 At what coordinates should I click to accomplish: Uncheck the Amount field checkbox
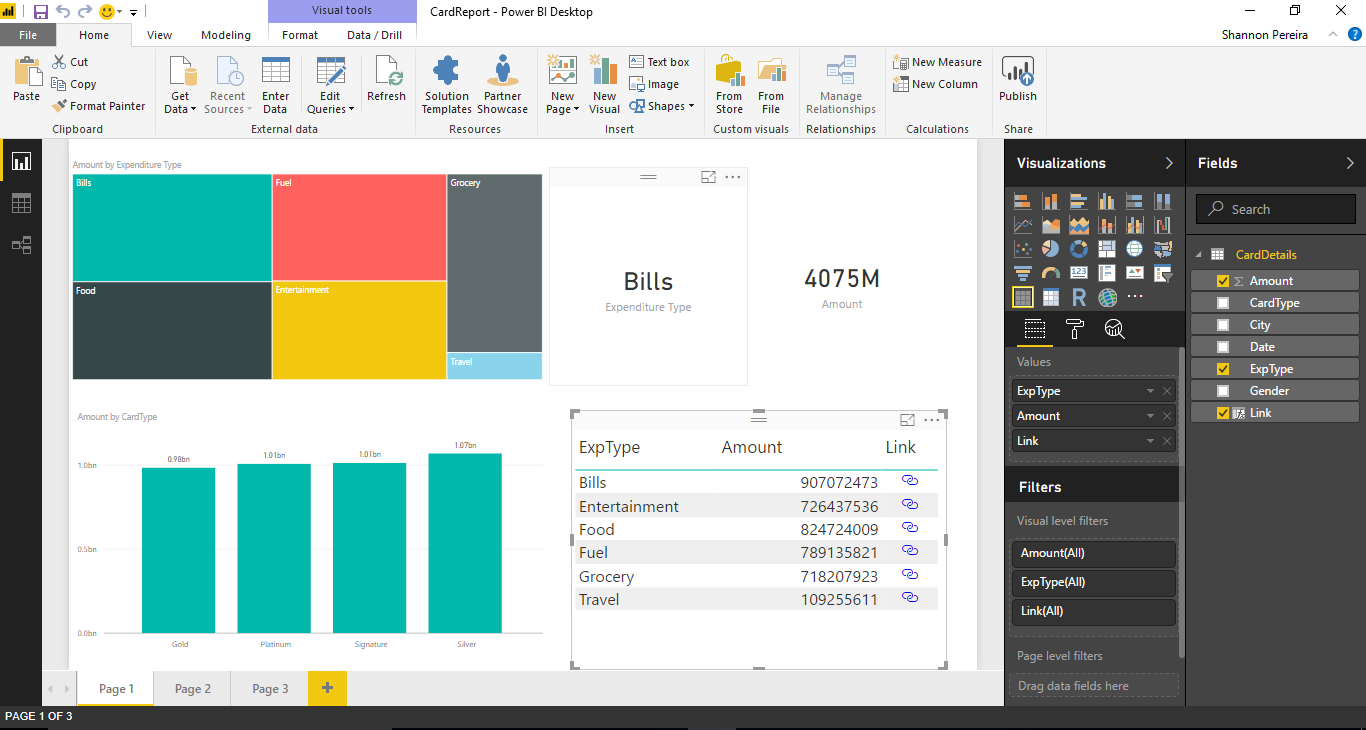tap(1222, 281)
